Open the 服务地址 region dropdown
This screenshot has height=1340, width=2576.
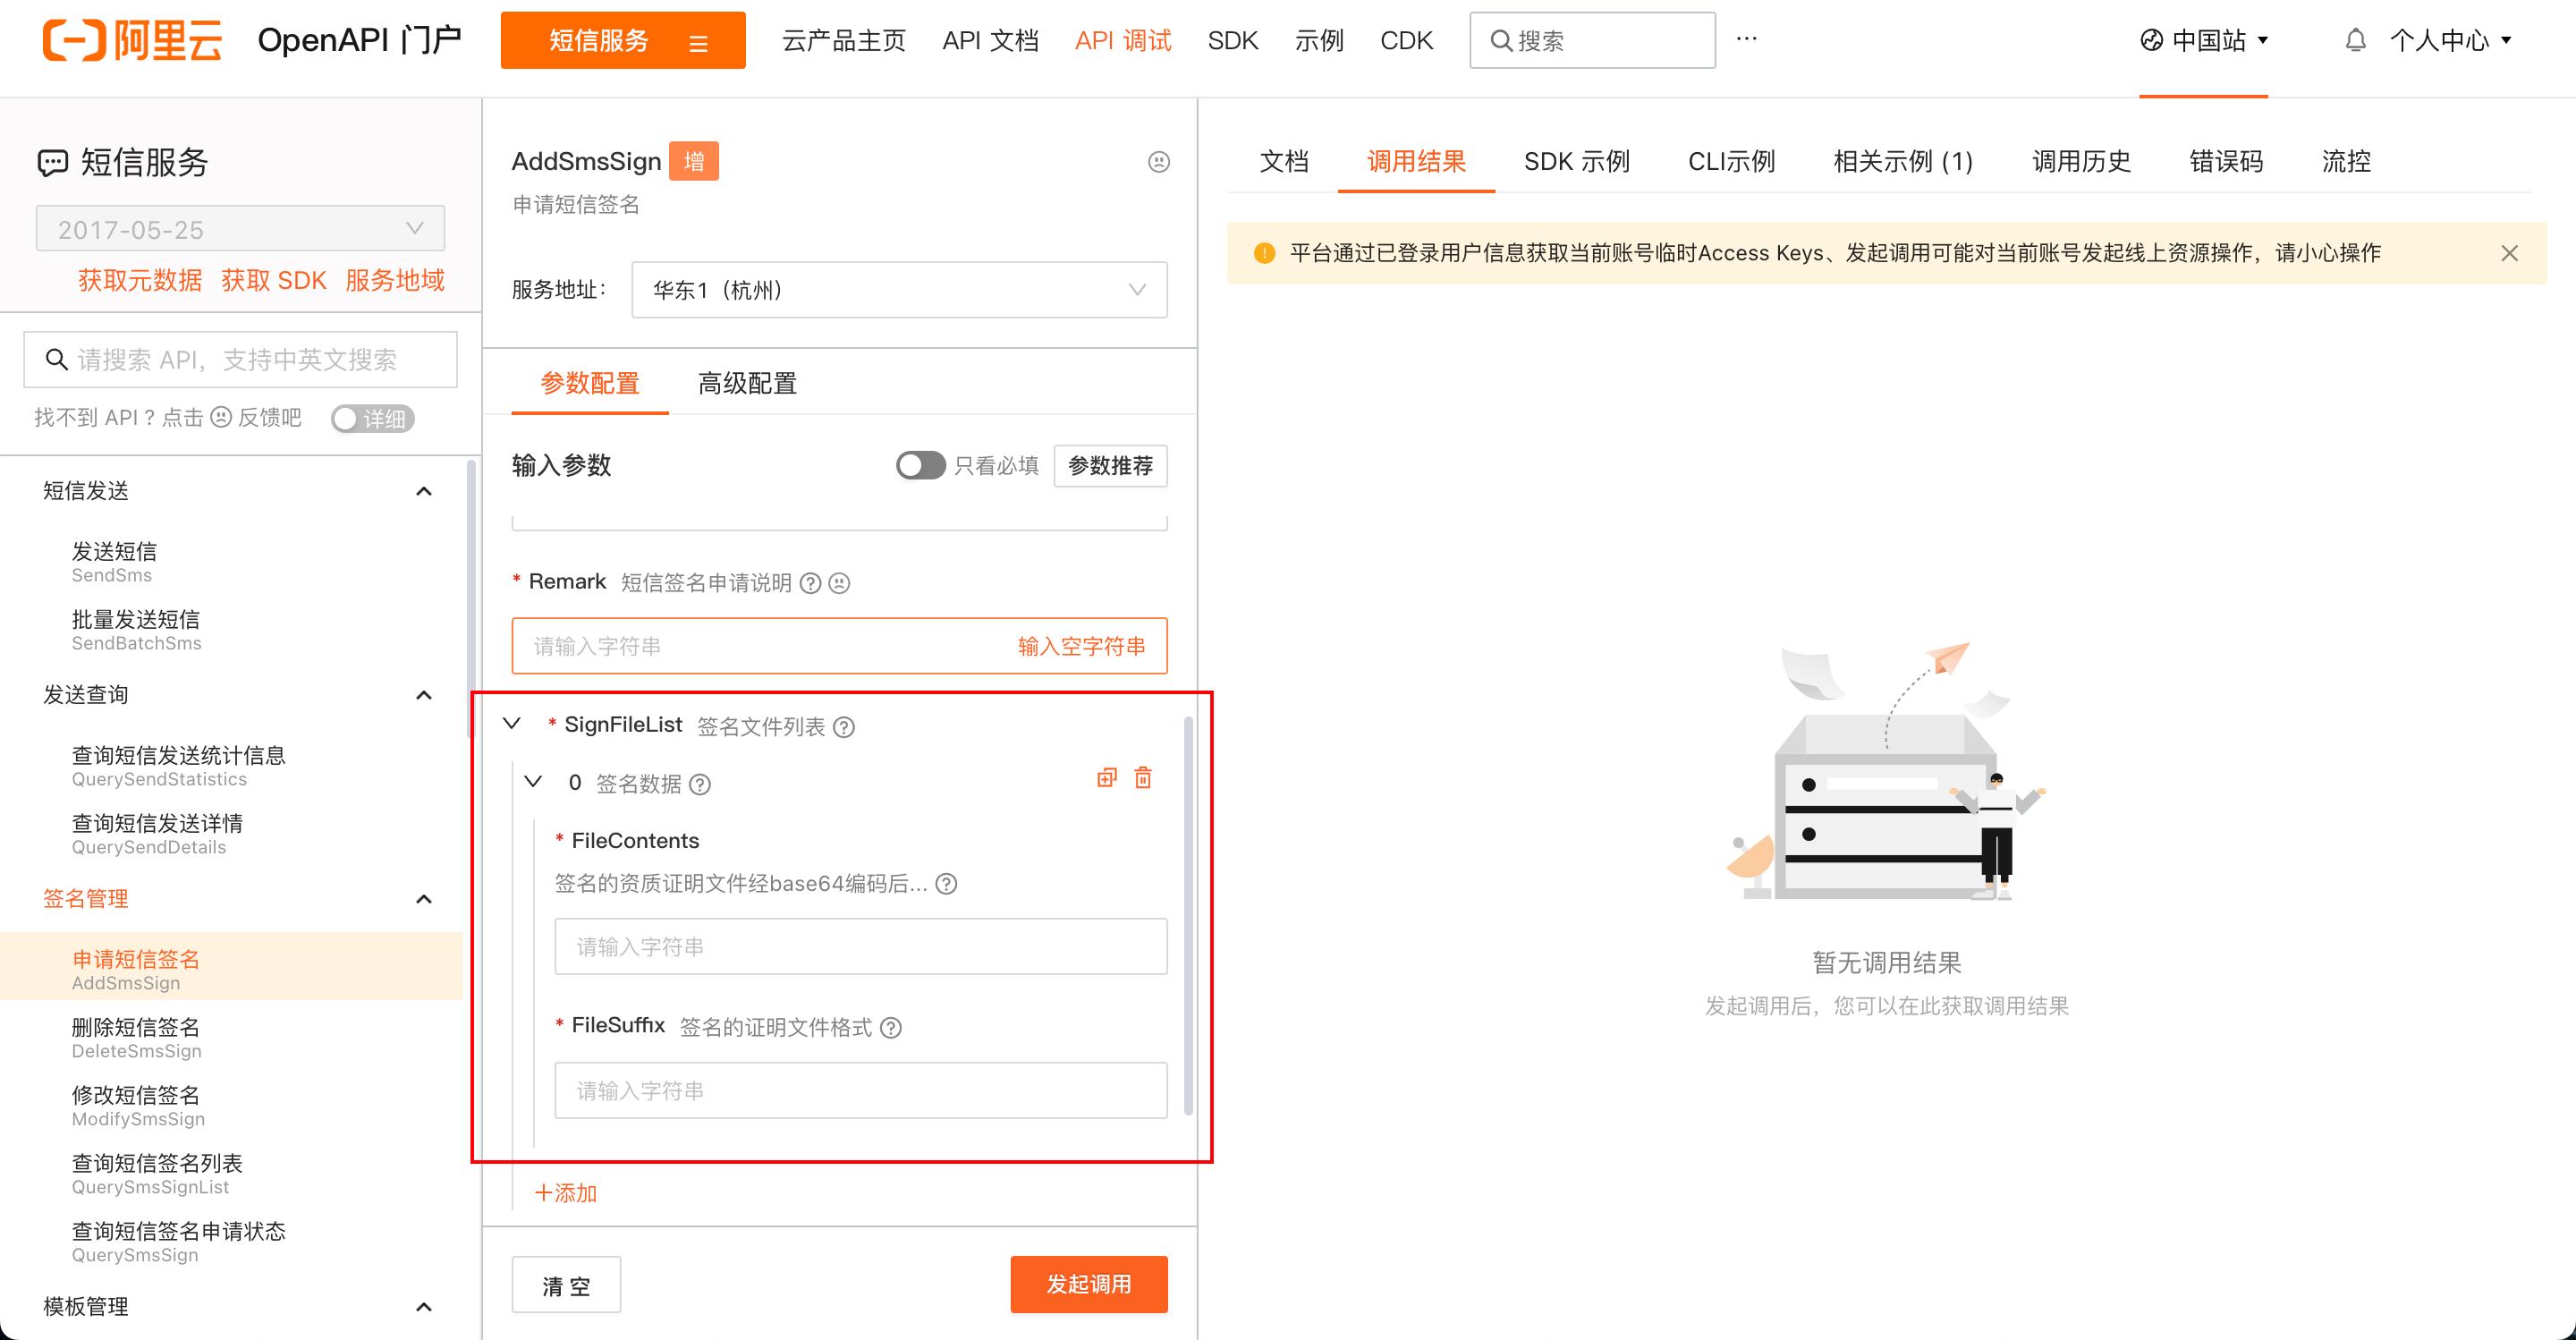(x=898, y=290)
